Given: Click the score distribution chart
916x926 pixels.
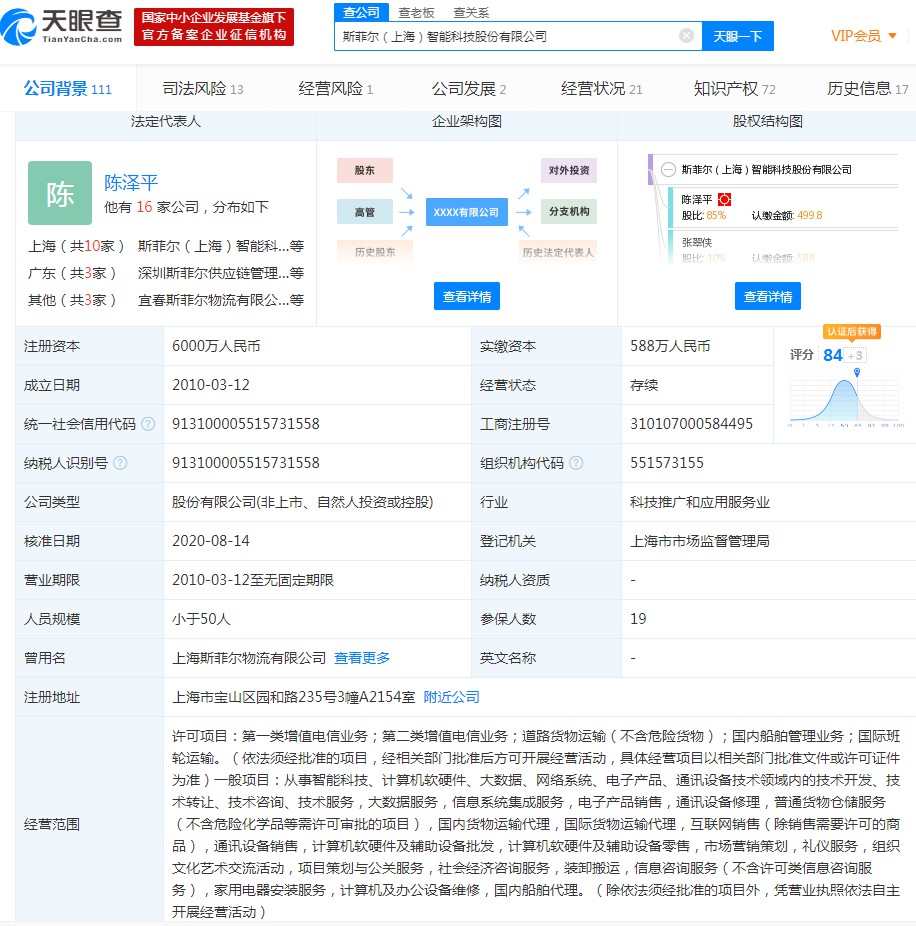Looking at the screenshot, I should point(845,397).
